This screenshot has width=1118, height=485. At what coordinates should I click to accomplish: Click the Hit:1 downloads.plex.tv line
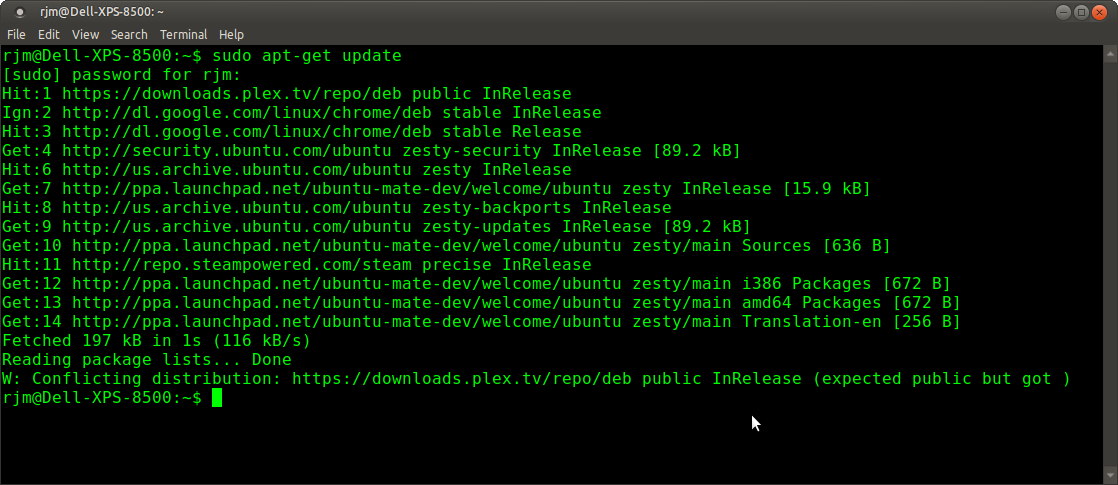click(x=287, y=93)
